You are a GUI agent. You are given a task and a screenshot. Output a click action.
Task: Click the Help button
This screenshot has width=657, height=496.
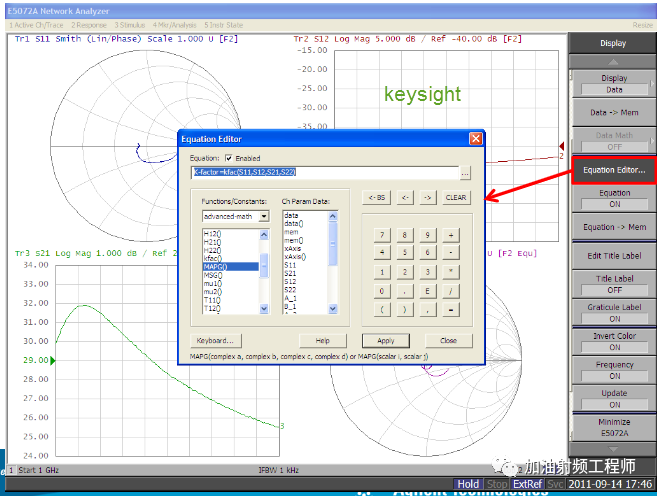coord(323,341)
